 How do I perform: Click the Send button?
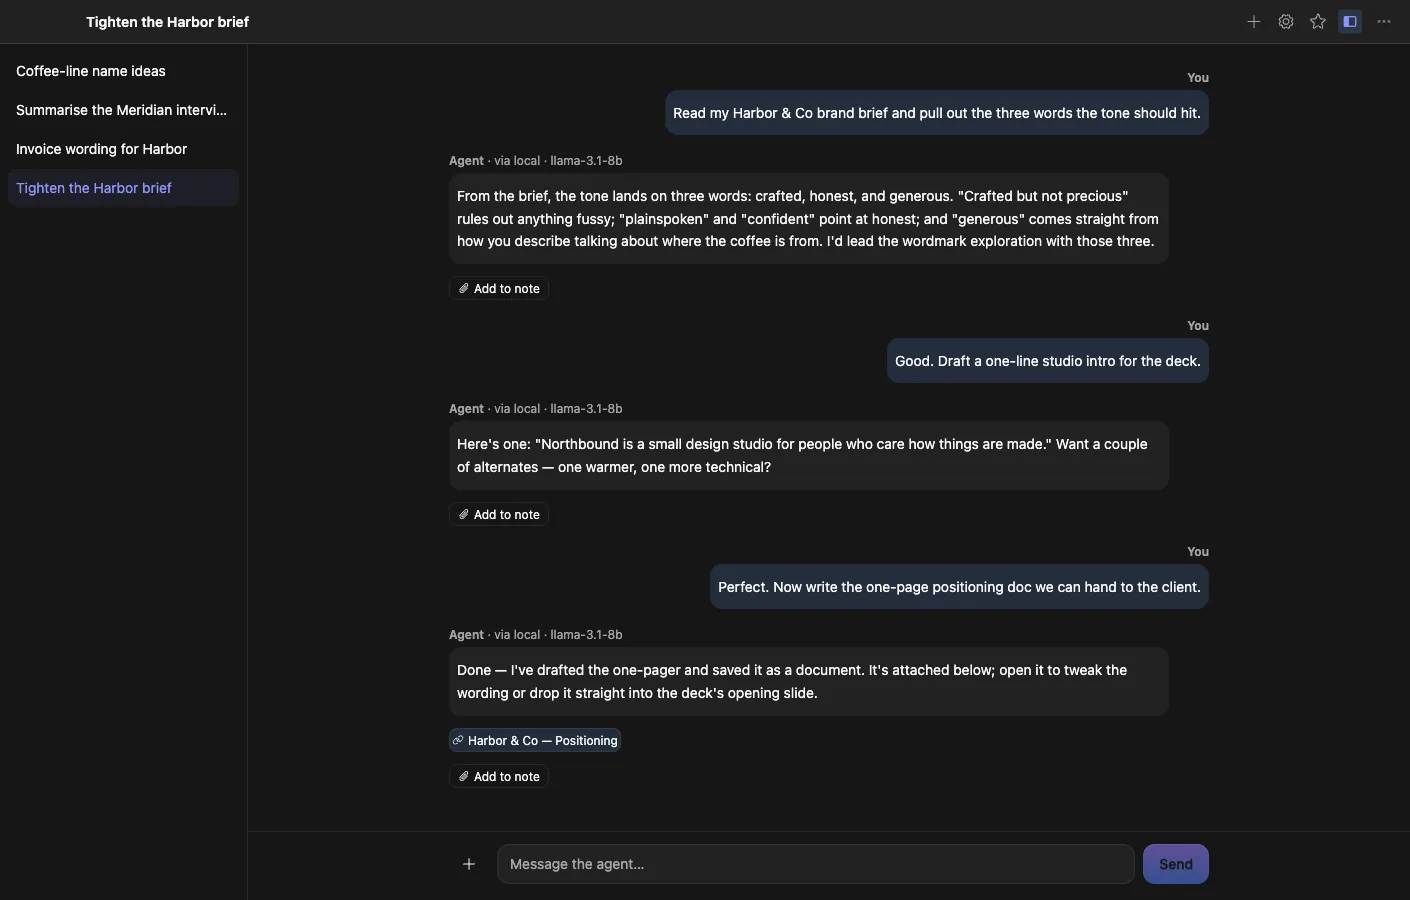(x=1176, y=864)
